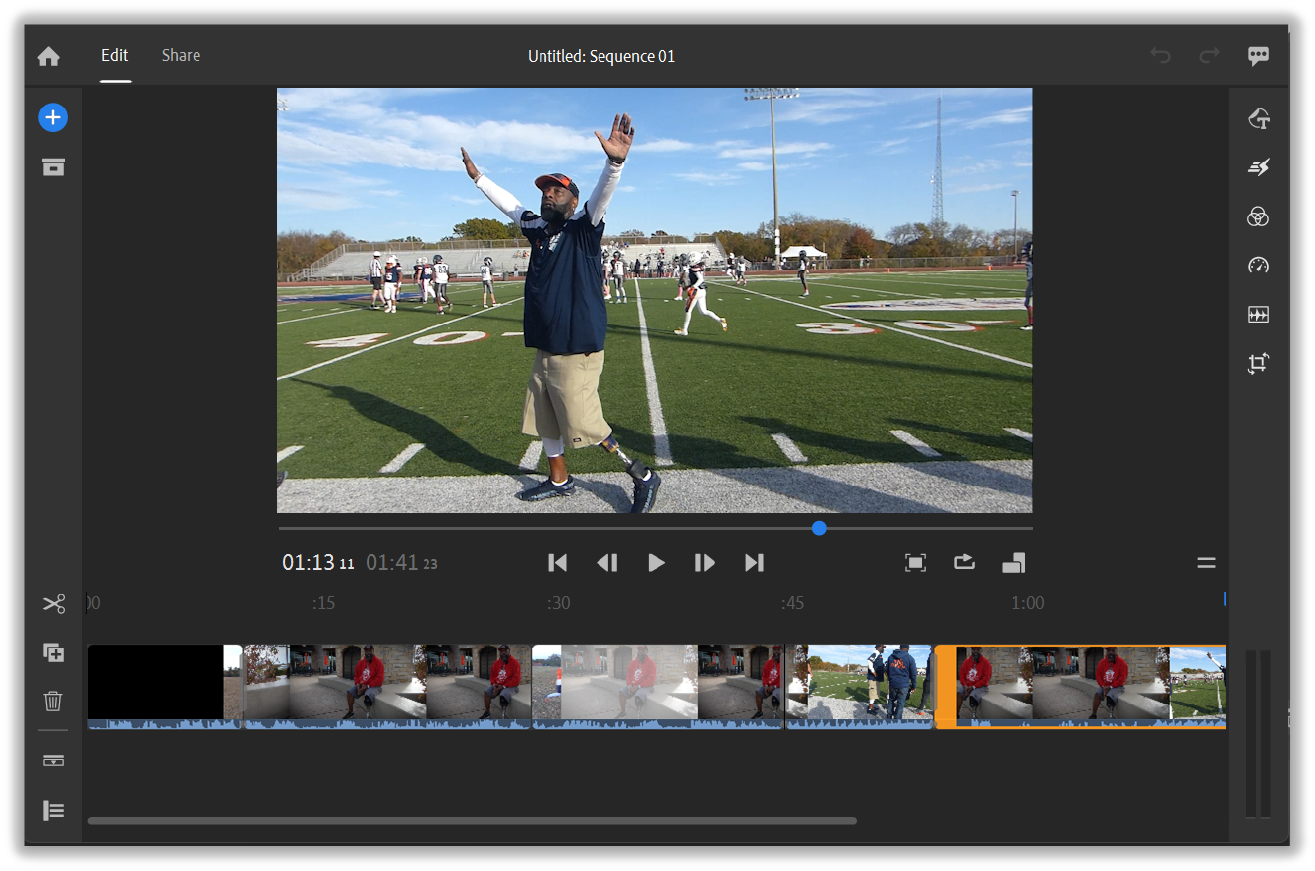Select the Split scissors tool
The image size is (1315, 871).
click(x=54, y=604)
